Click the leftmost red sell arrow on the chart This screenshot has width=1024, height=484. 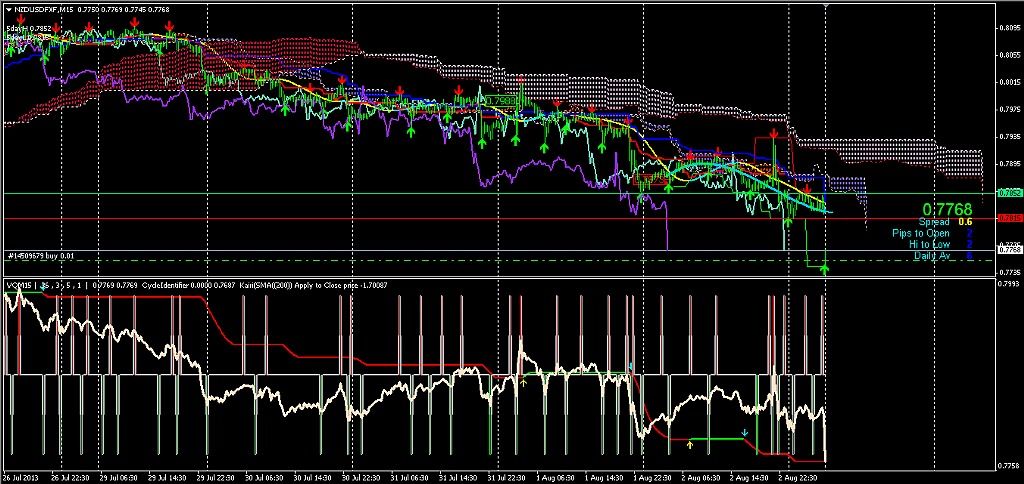click(22, 20)
